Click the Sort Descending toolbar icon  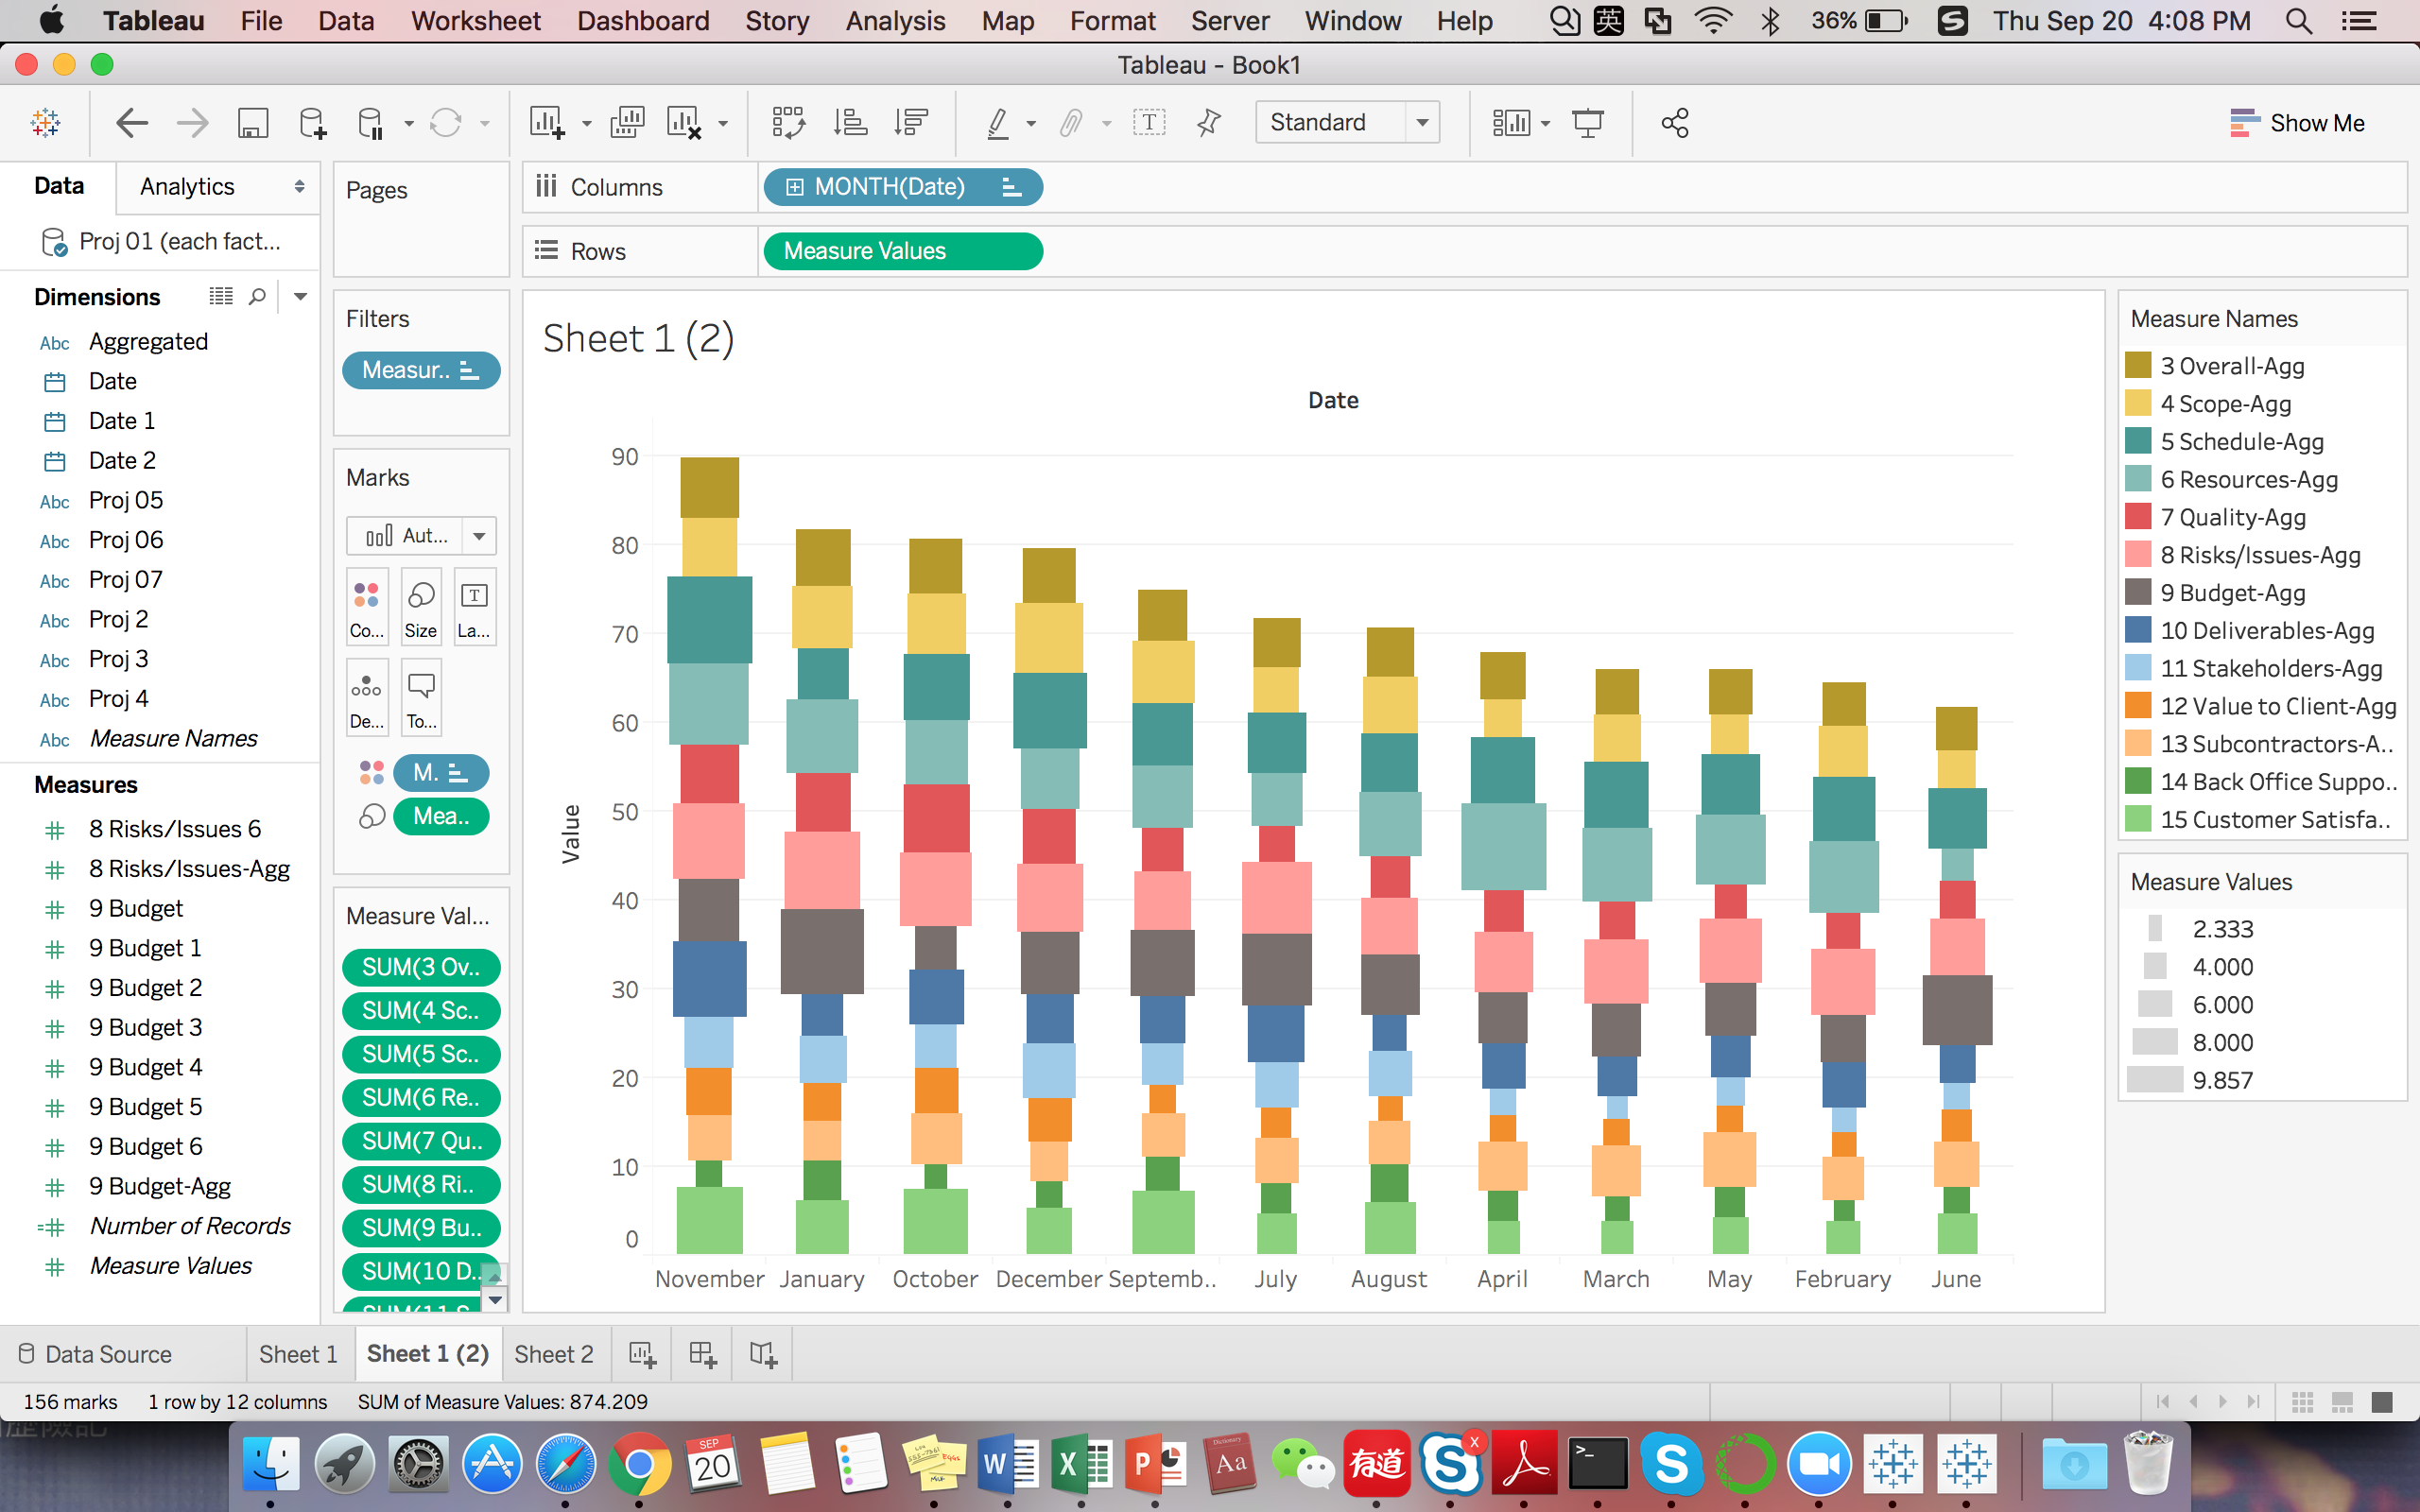[x=911, y=123]
